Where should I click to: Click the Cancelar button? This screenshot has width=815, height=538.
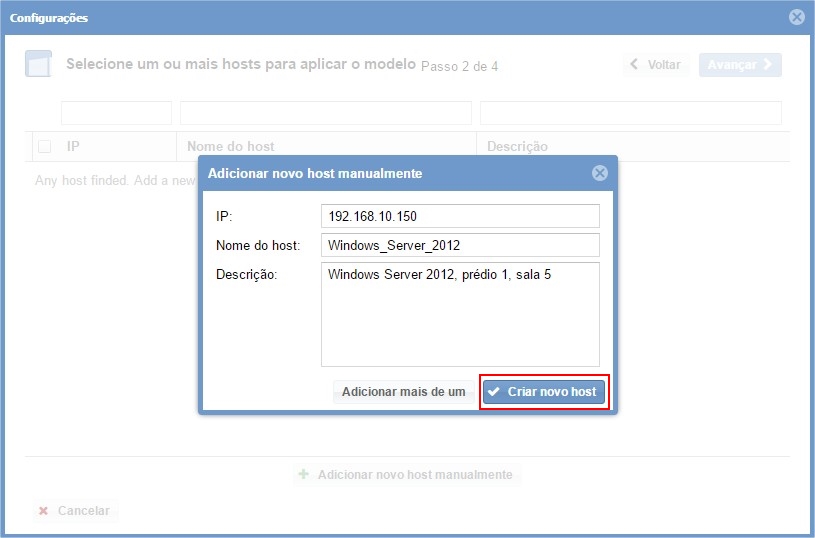tap(74, 511)
